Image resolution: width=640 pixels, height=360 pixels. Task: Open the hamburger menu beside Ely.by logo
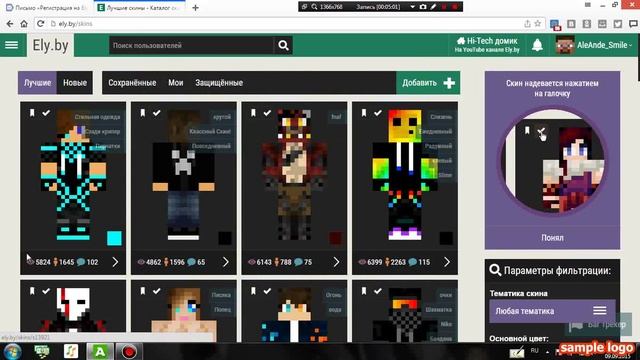pyautogui.click(x=11, y=45)
